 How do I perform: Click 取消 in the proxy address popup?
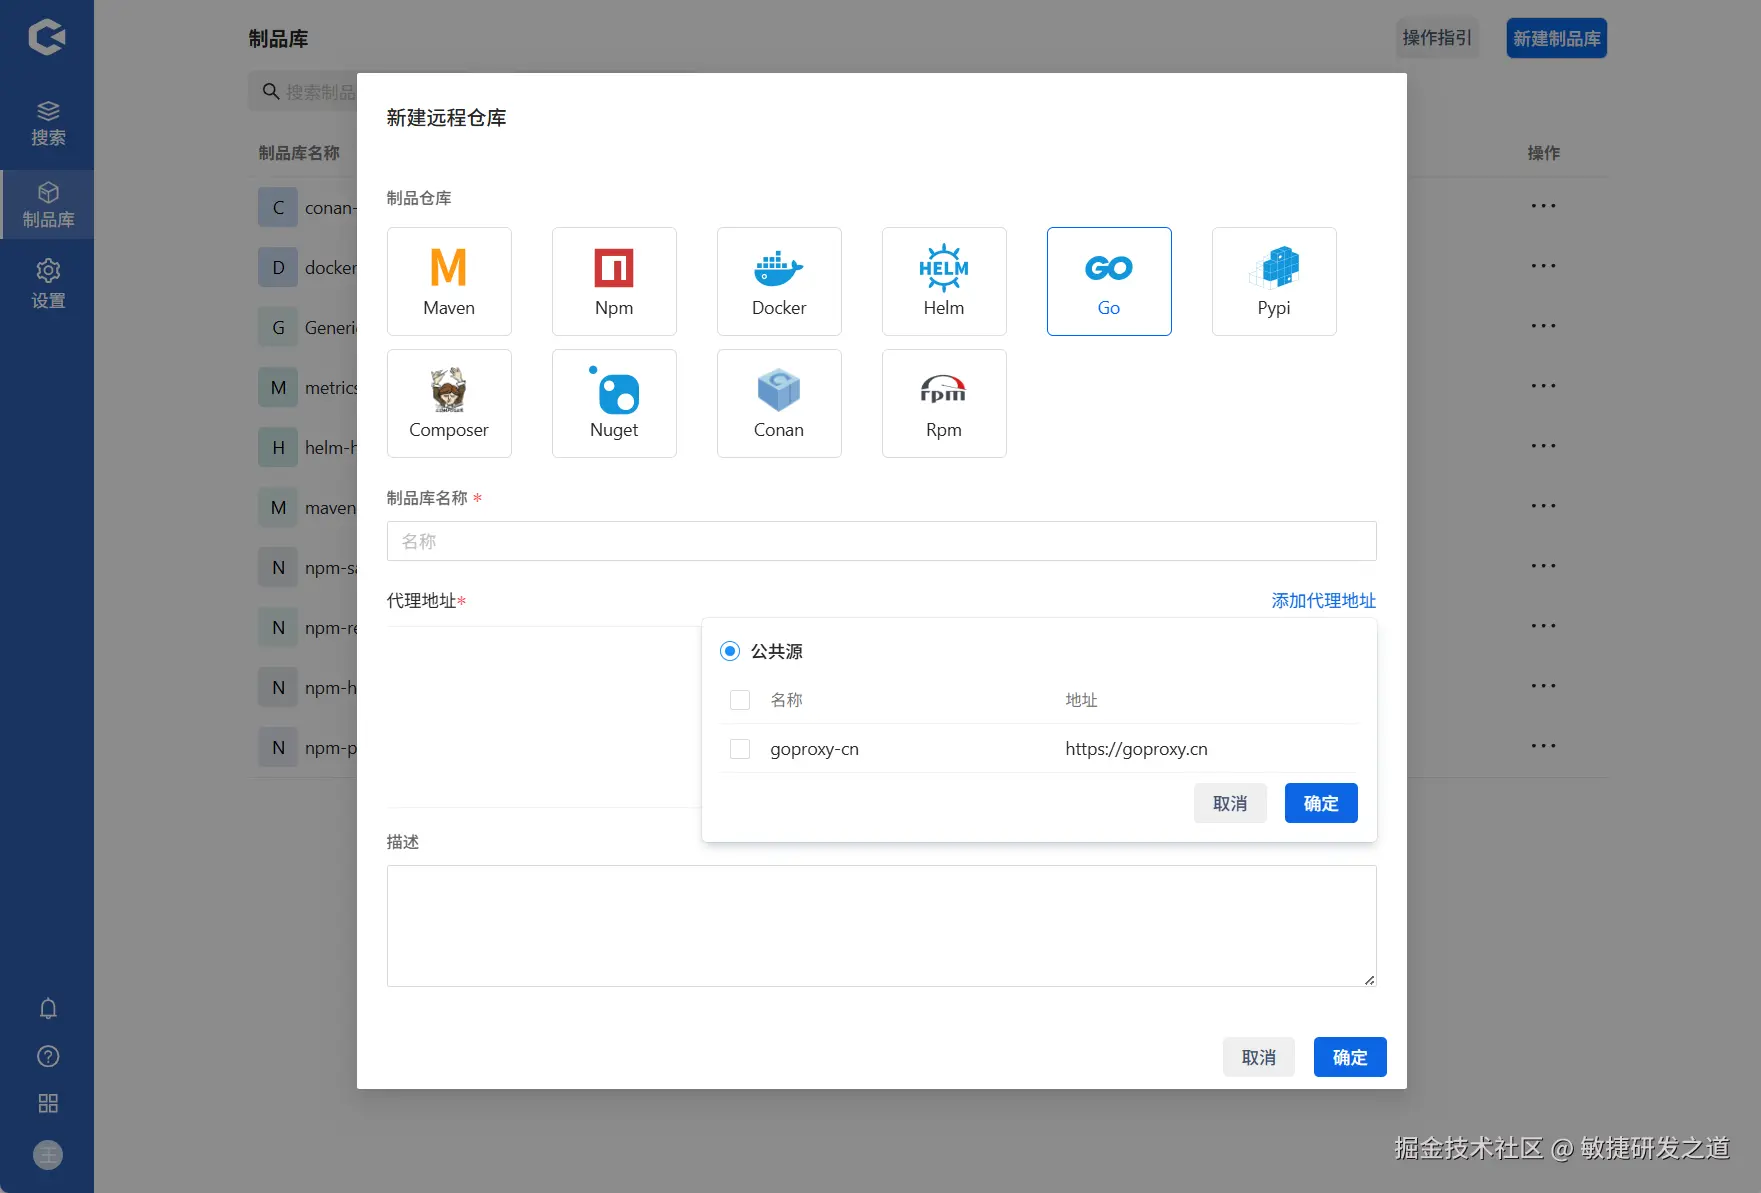click(x=1230, y=803)
